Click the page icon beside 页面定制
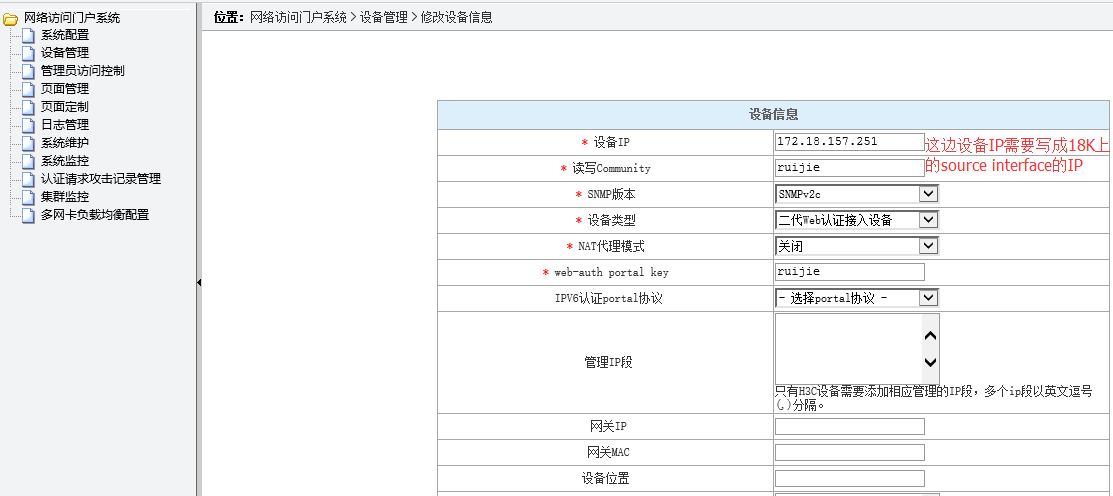Image resolution: width=1113 pixels, height=496 pixels. point(28,107)
